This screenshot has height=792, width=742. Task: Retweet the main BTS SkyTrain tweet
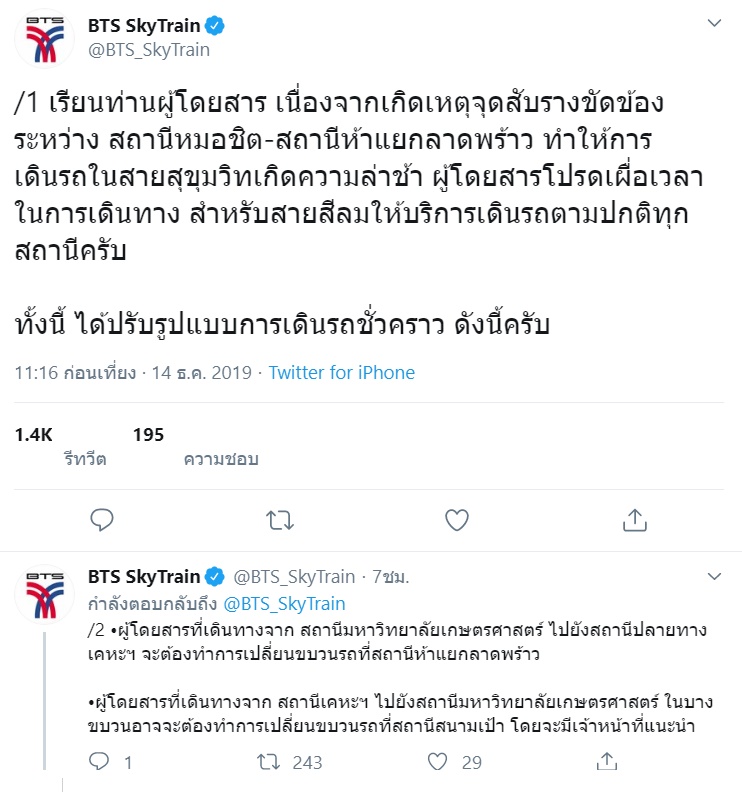(x=279, y=519)
